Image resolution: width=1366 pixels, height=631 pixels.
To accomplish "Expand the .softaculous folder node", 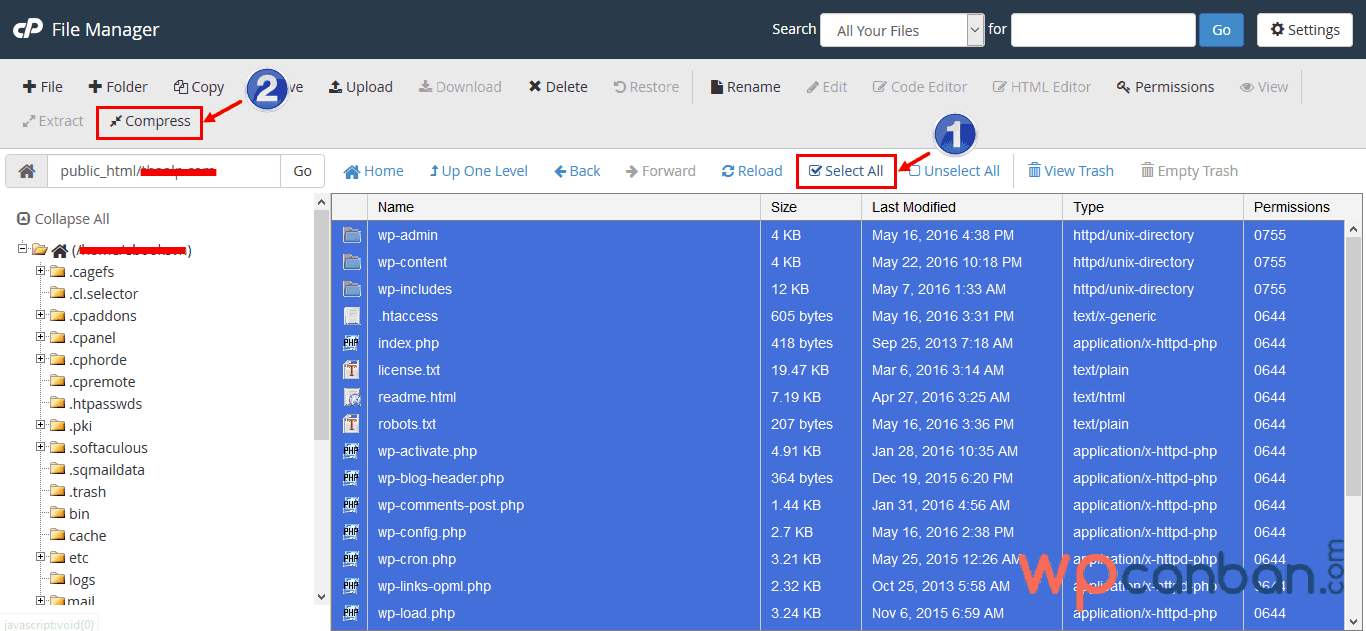I will 41,447.
